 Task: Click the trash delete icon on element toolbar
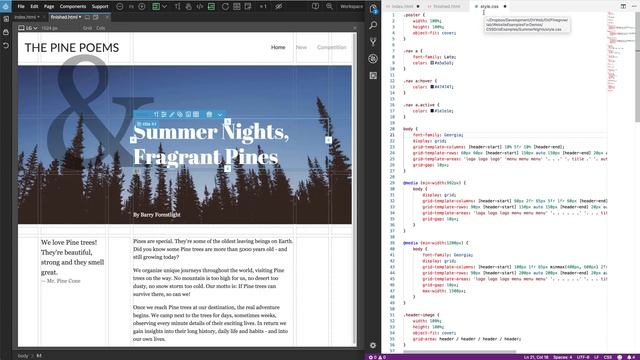209,115
